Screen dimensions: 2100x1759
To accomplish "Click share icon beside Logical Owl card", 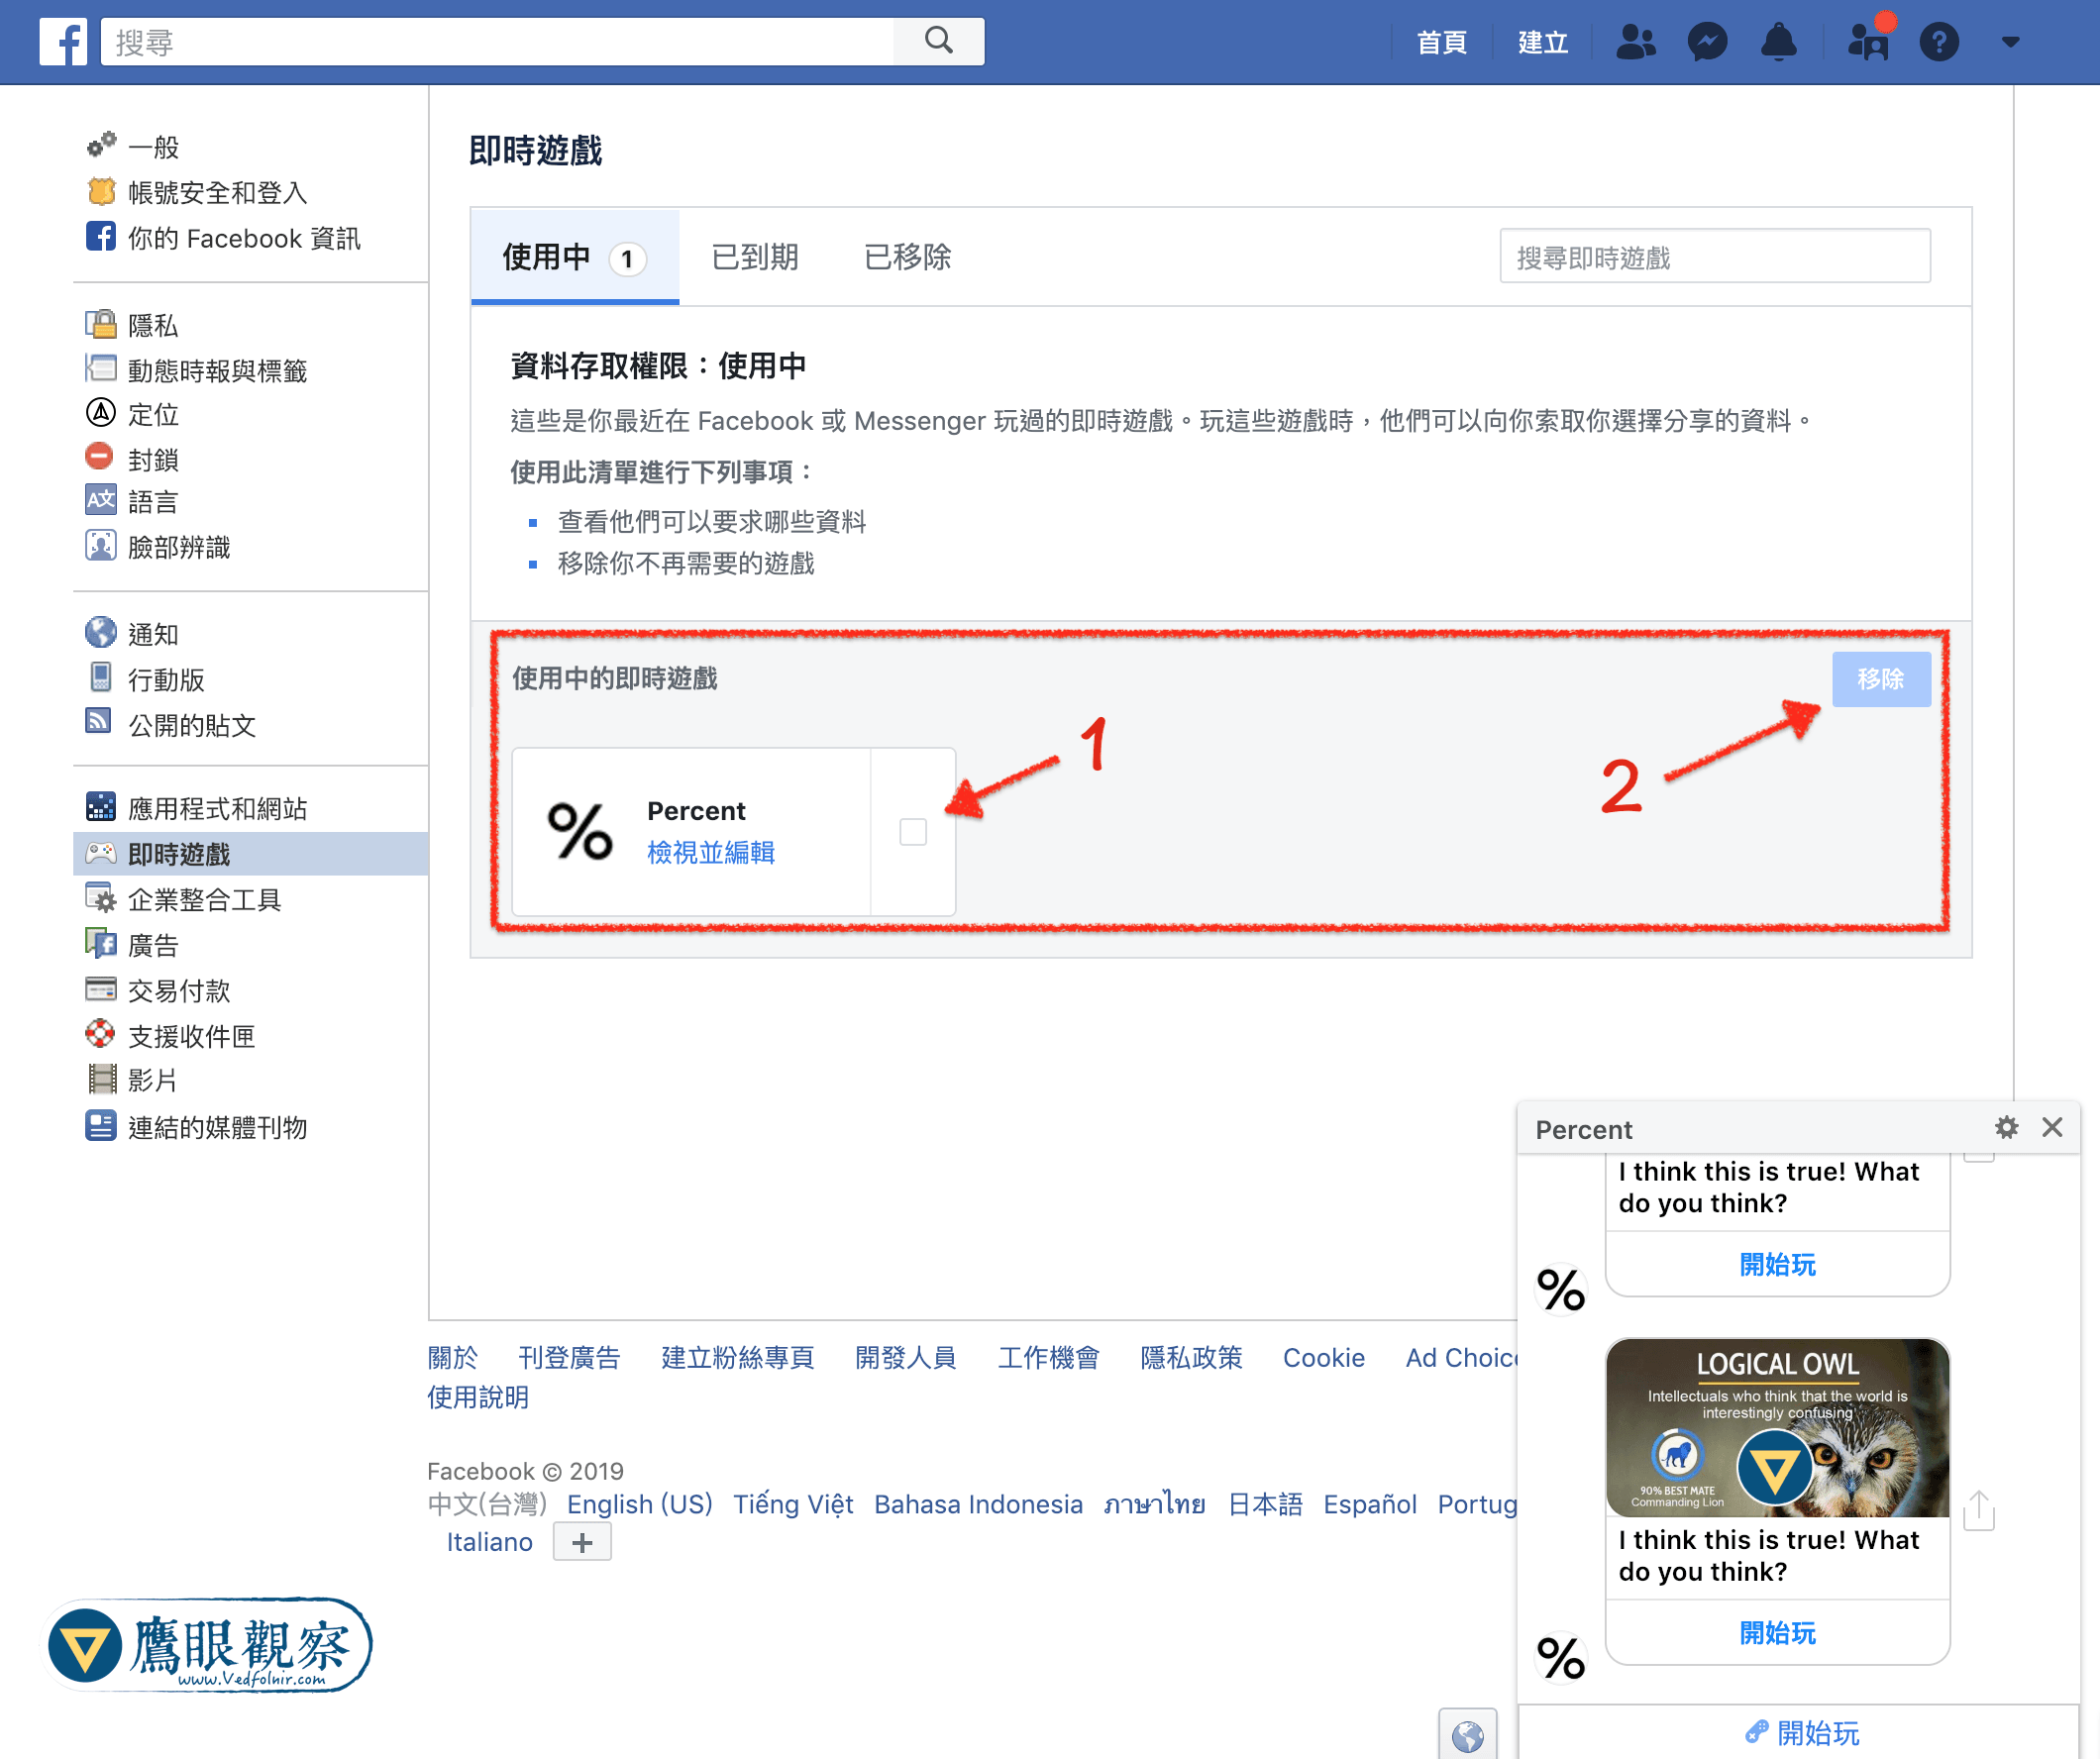I will pos(1978,1509).
